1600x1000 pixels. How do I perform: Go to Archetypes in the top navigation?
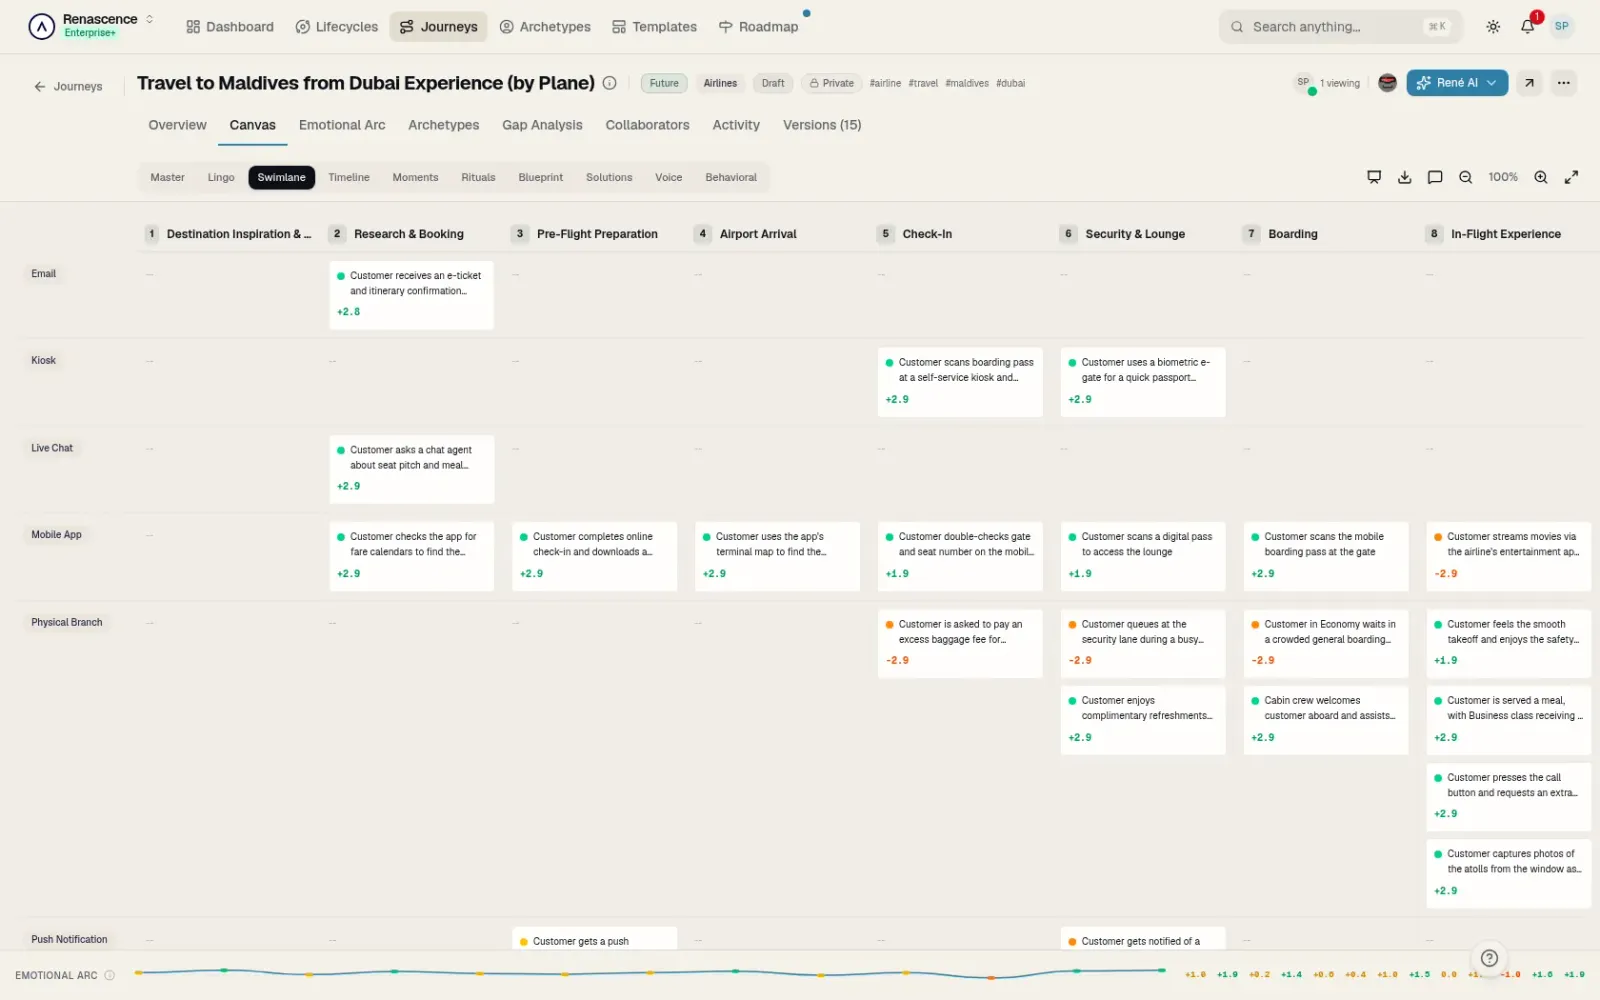coord(545,27)
